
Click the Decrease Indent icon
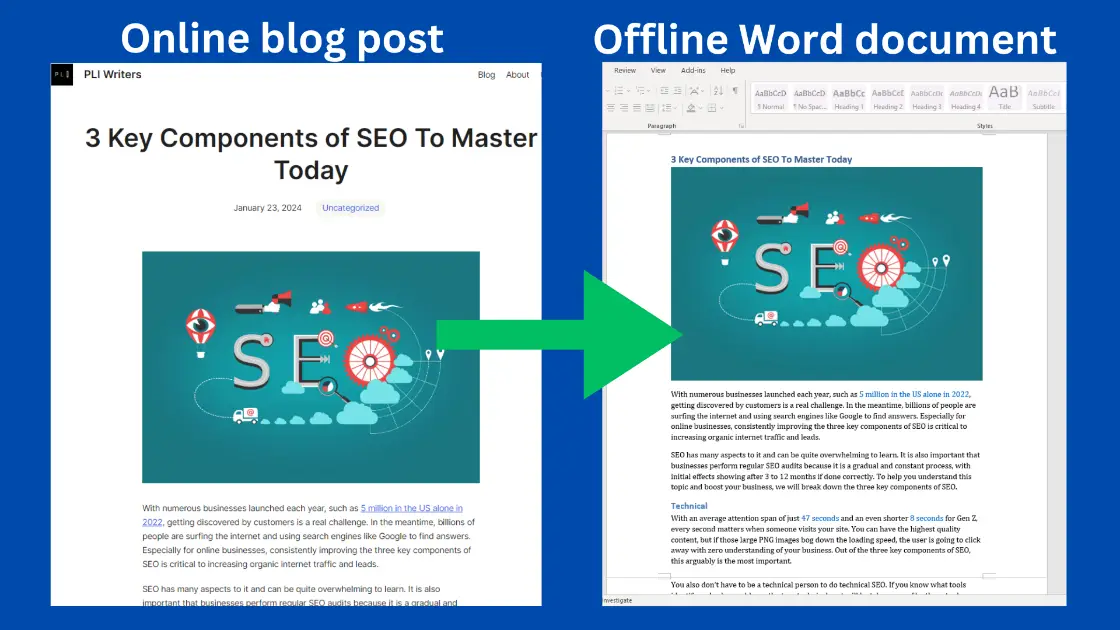pos(664,90)
